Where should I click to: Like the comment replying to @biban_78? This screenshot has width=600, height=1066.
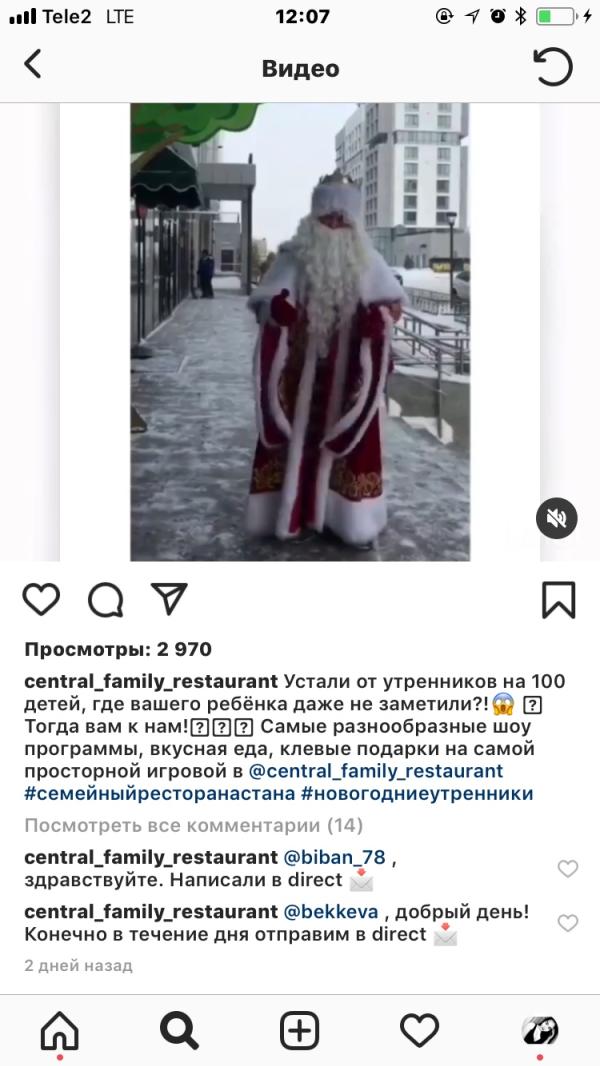[x=567, y=868]
